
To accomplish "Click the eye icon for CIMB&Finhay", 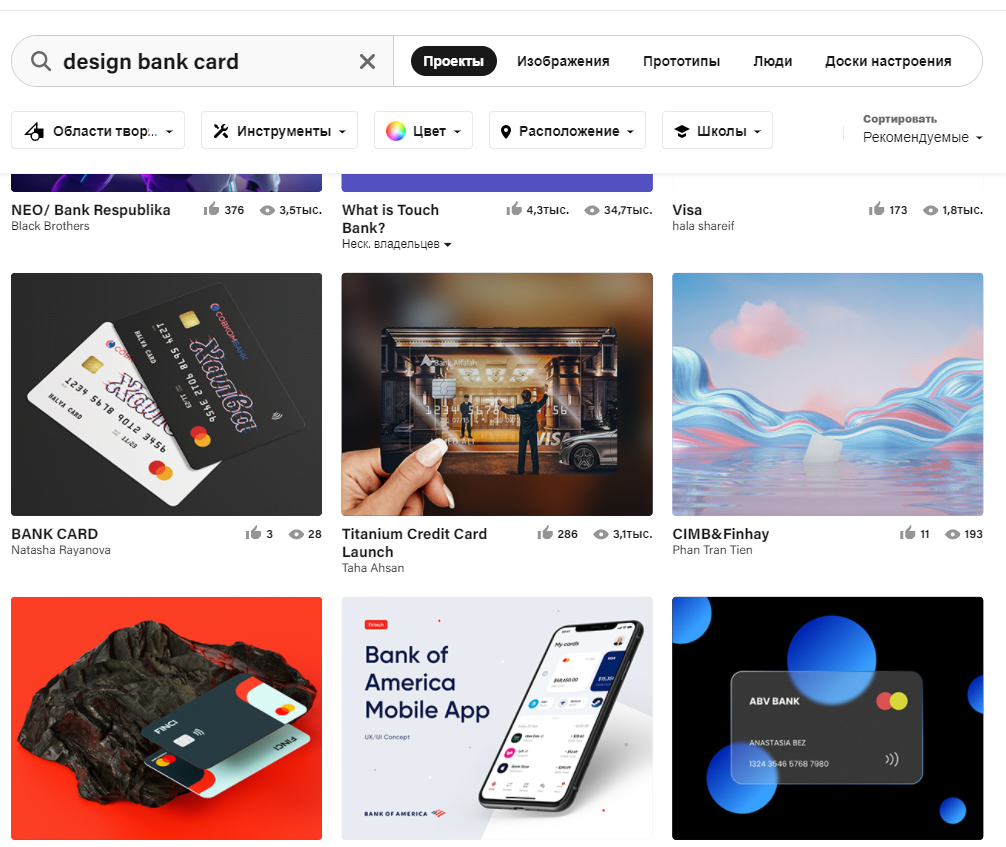I will [953, 534].
